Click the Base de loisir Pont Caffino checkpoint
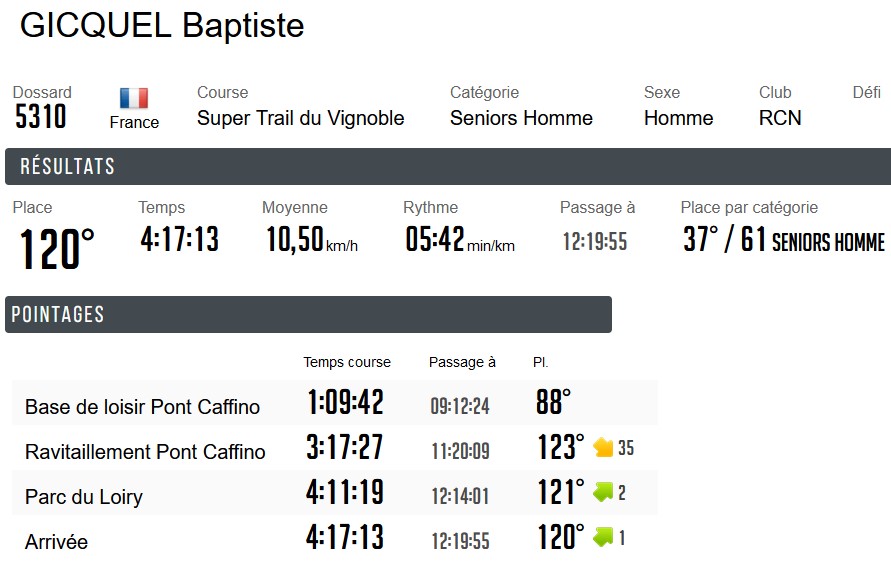This screenshot has height=561, width=891. [x=142, y=407]
